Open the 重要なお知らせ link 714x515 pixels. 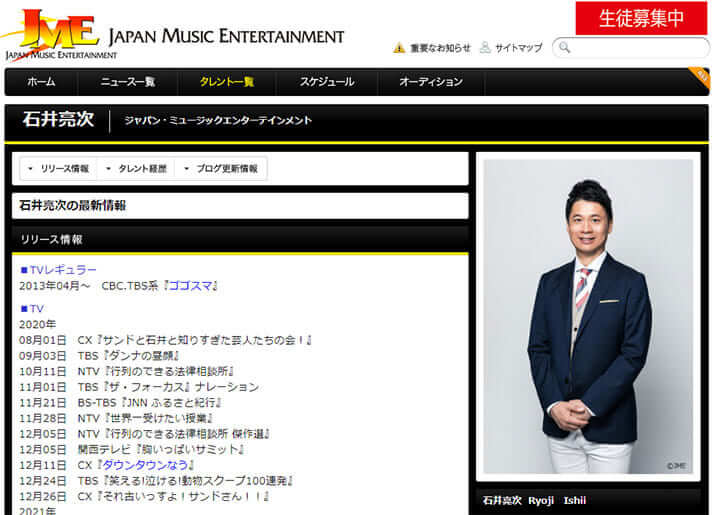click(x=440, y=48)
